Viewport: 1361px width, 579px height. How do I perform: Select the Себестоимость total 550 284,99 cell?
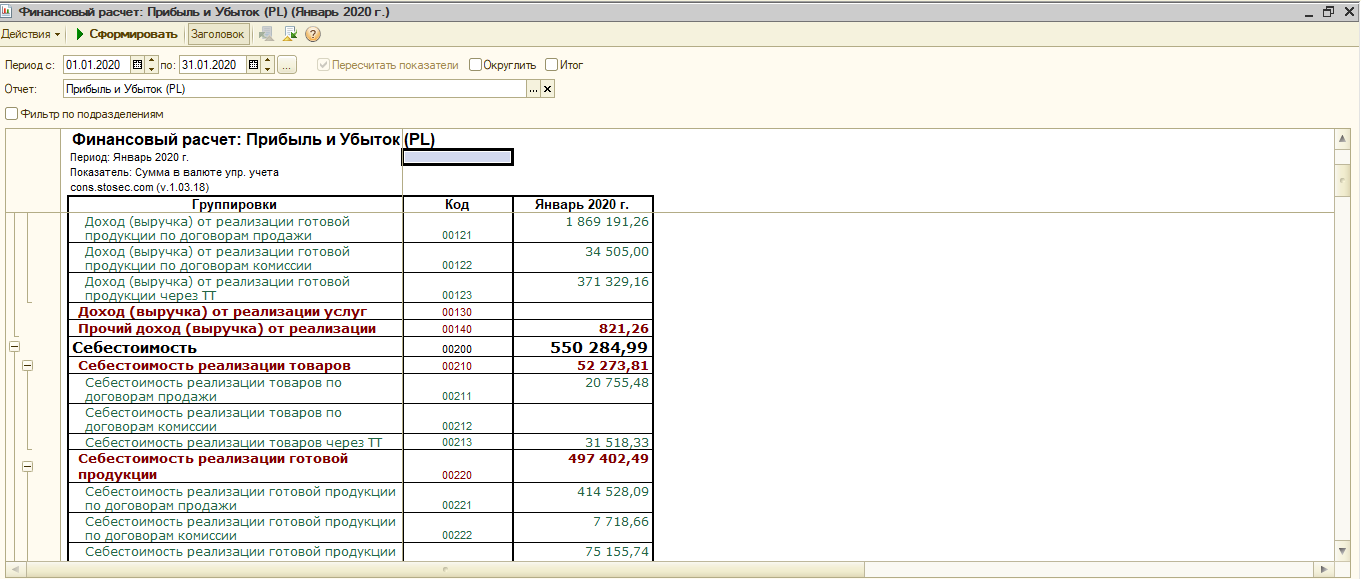click(582, 348)
